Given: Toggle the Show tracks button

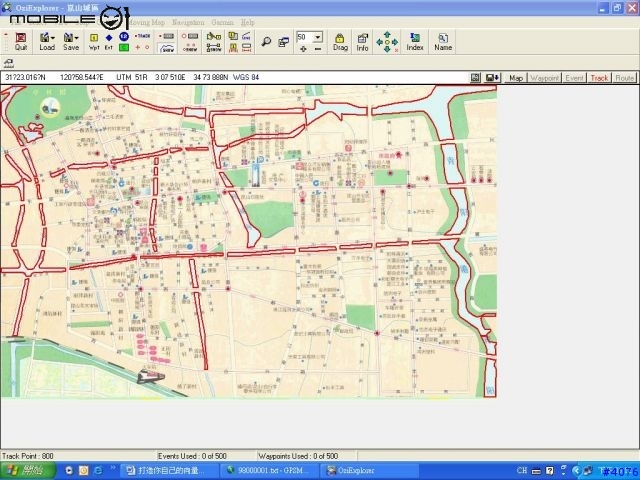Looking at the screenshot, I should [x=167, y=48].
